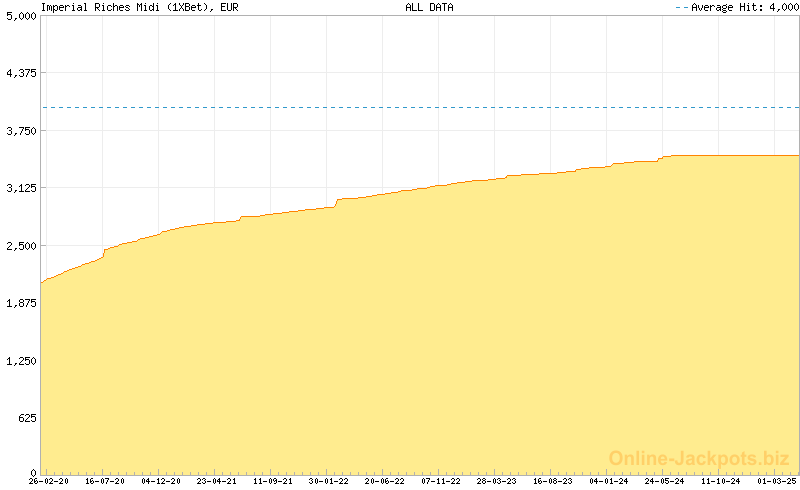The image size is (800, 490).
Task: Click the 26-02-20 date label
Action: click(x=48, y=481)
